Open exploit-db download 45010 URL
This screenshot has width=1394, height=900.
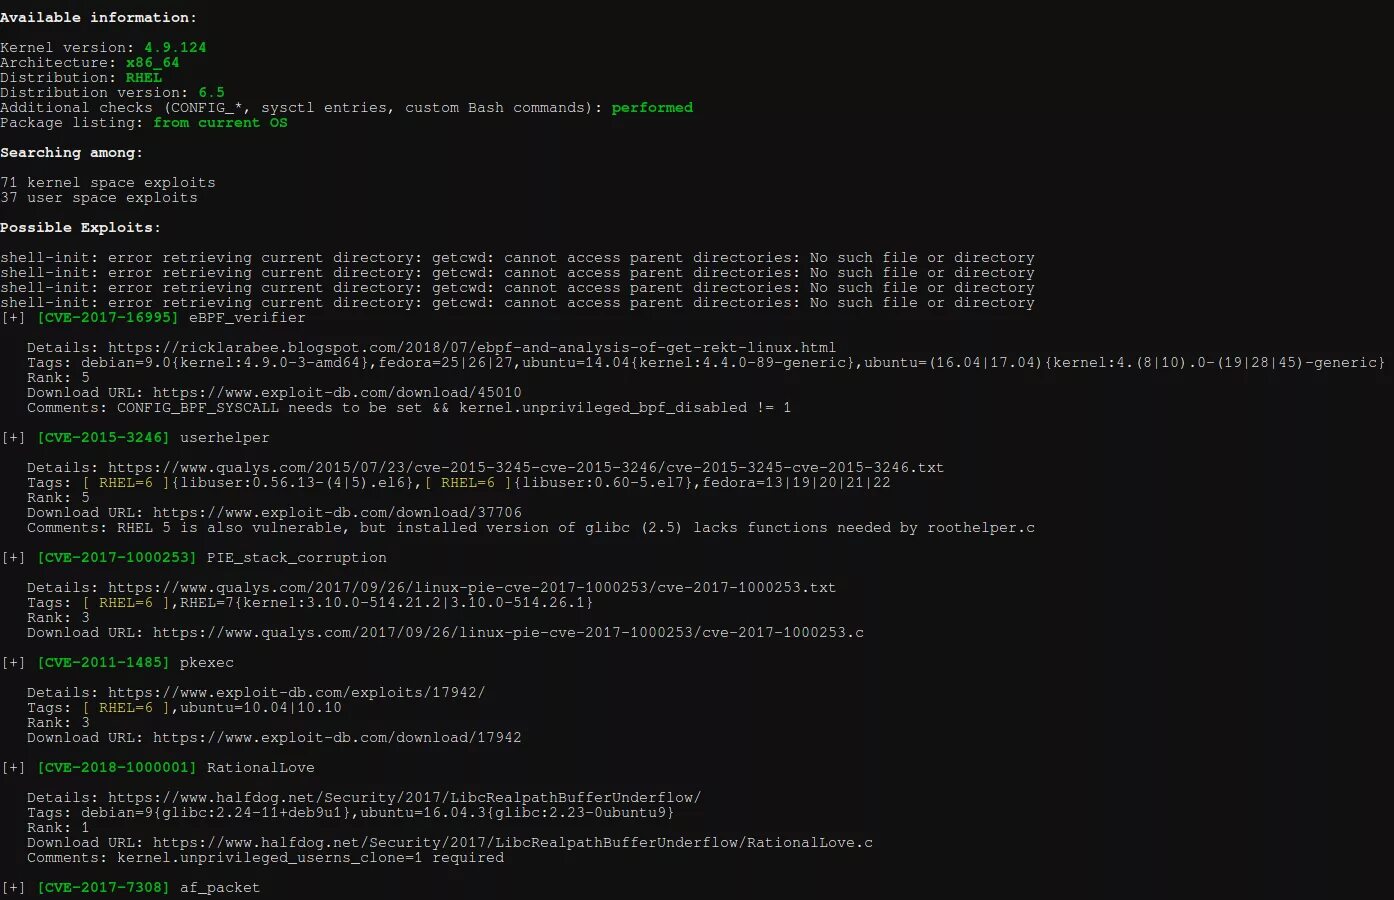[337, 392]
